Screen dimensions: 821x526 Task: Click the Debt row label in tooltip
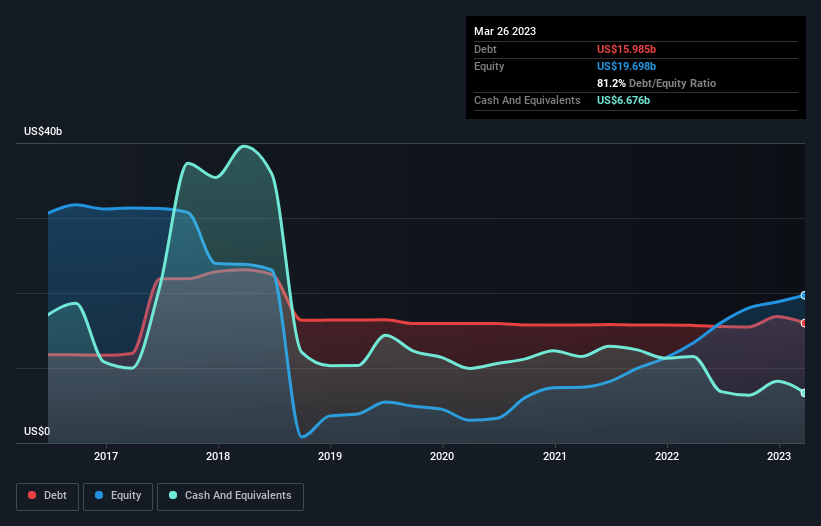(x=485, y=49)
